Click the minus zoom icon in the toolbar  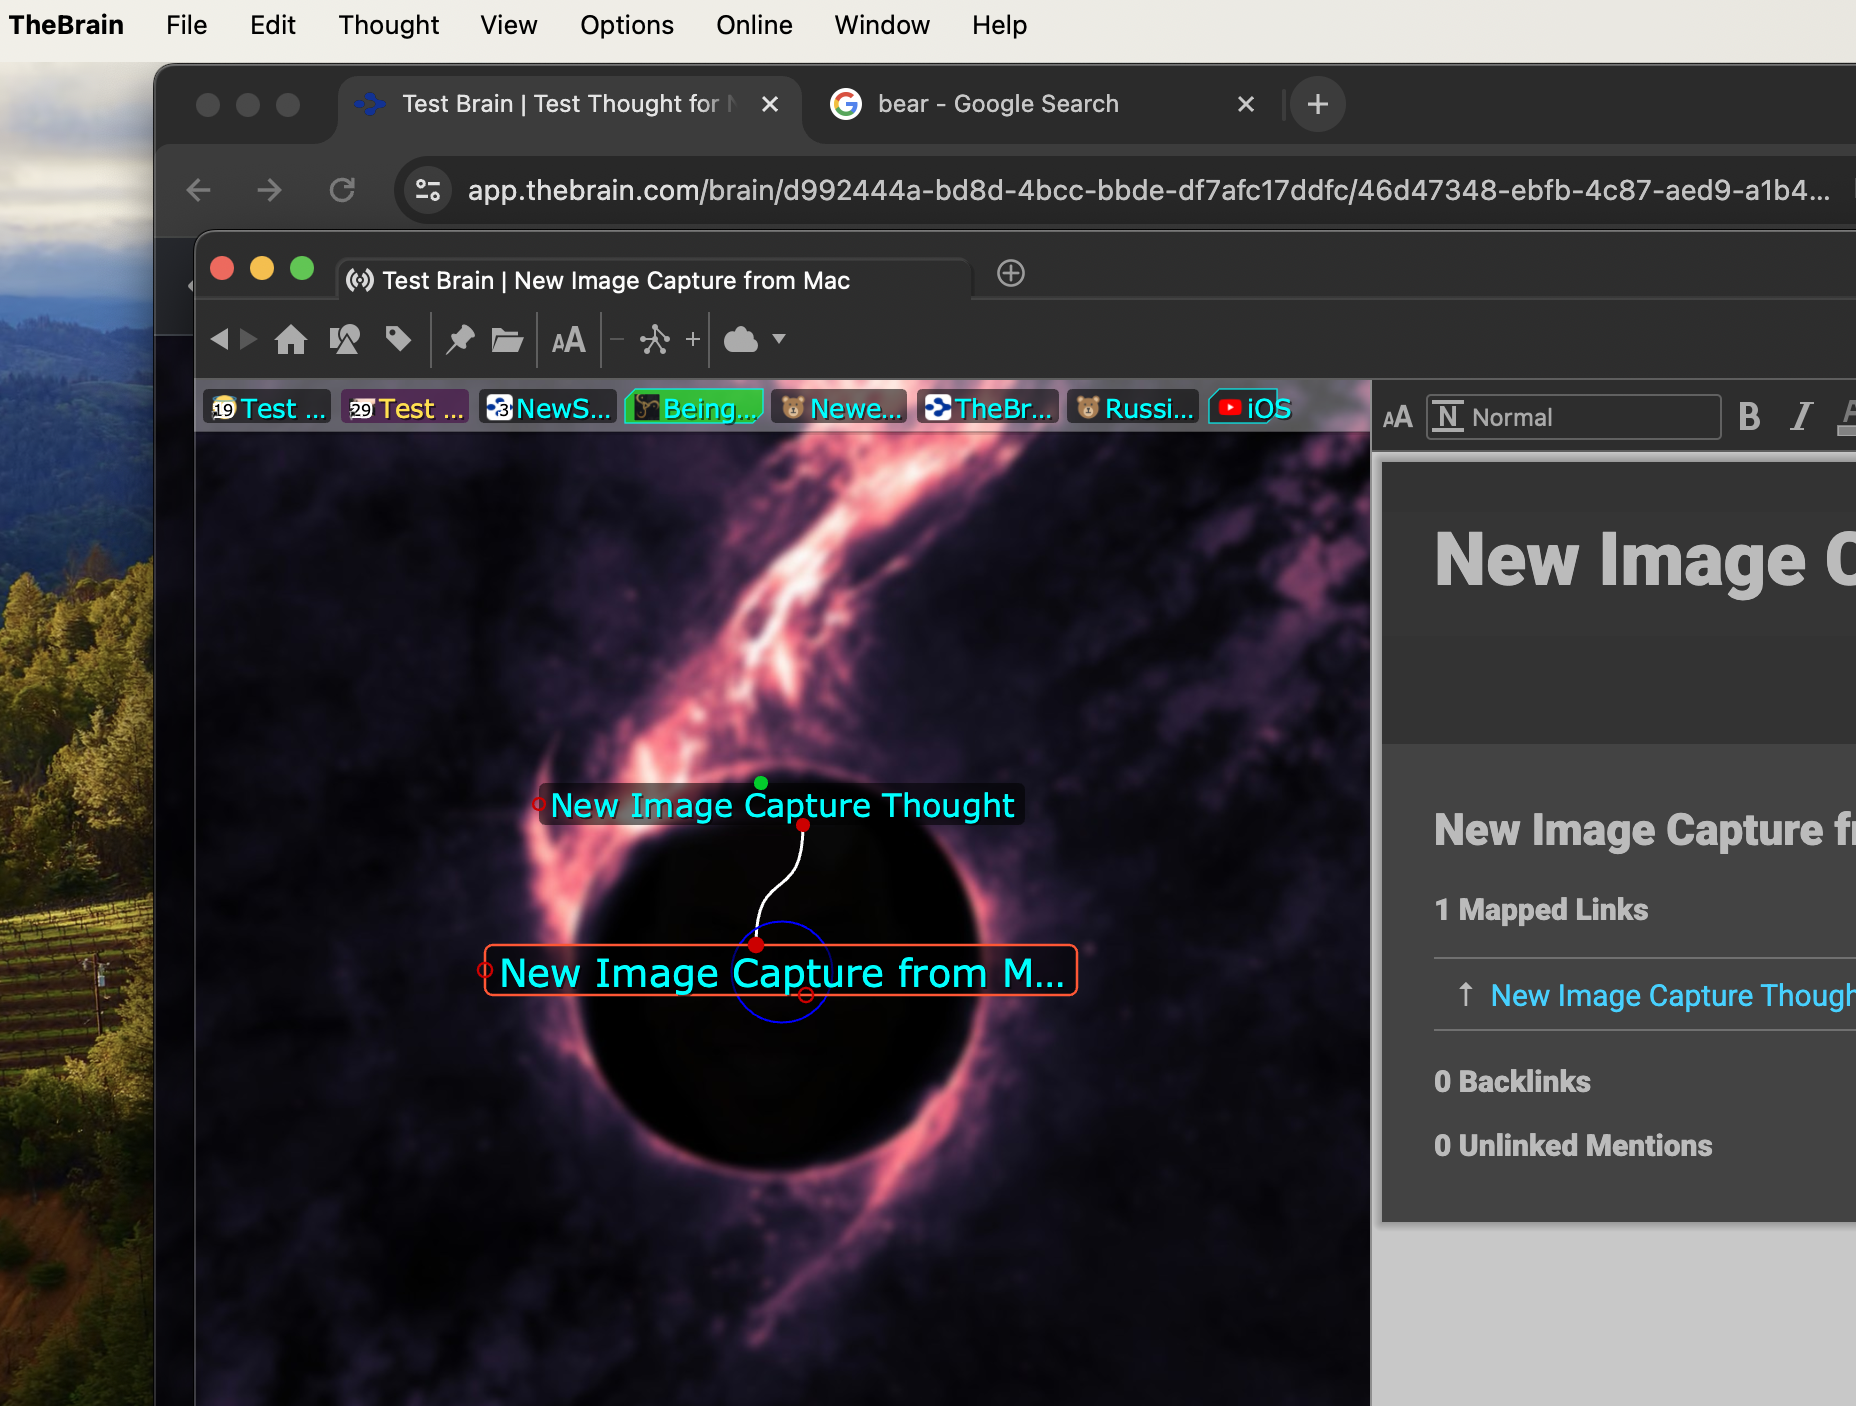coord(617,340)
